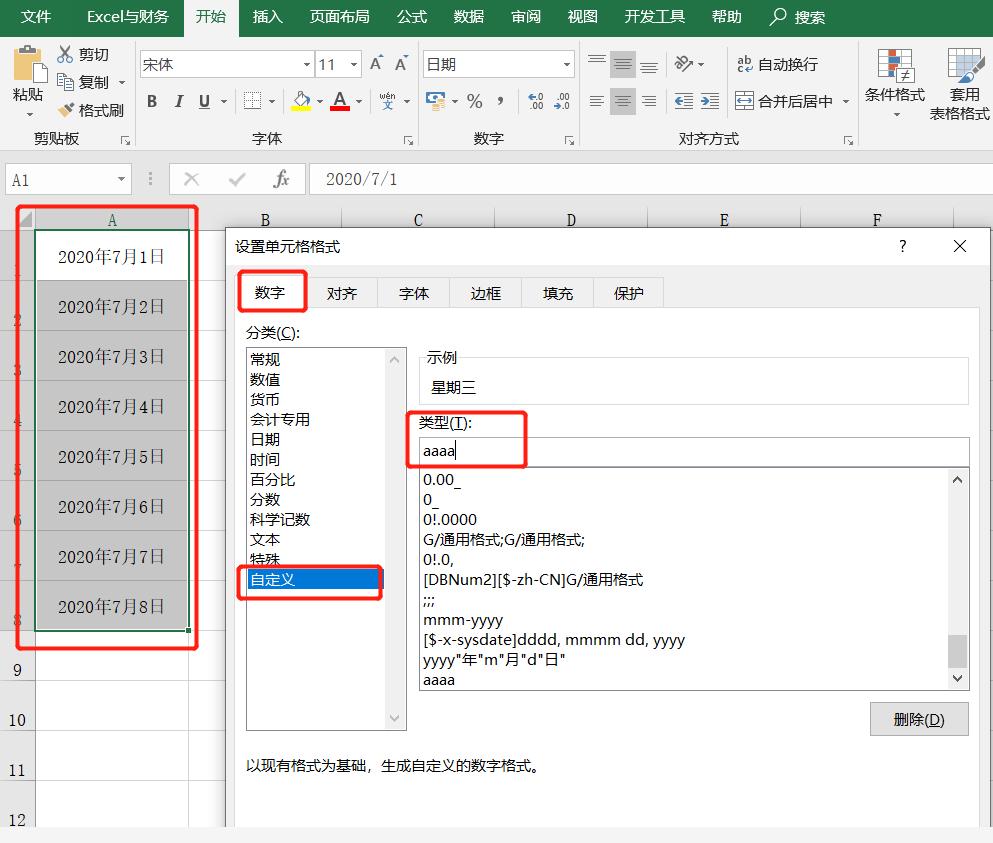Pick the yellow fill color swatch
Viewport: 993px width, 843px height.
point(302,101)
